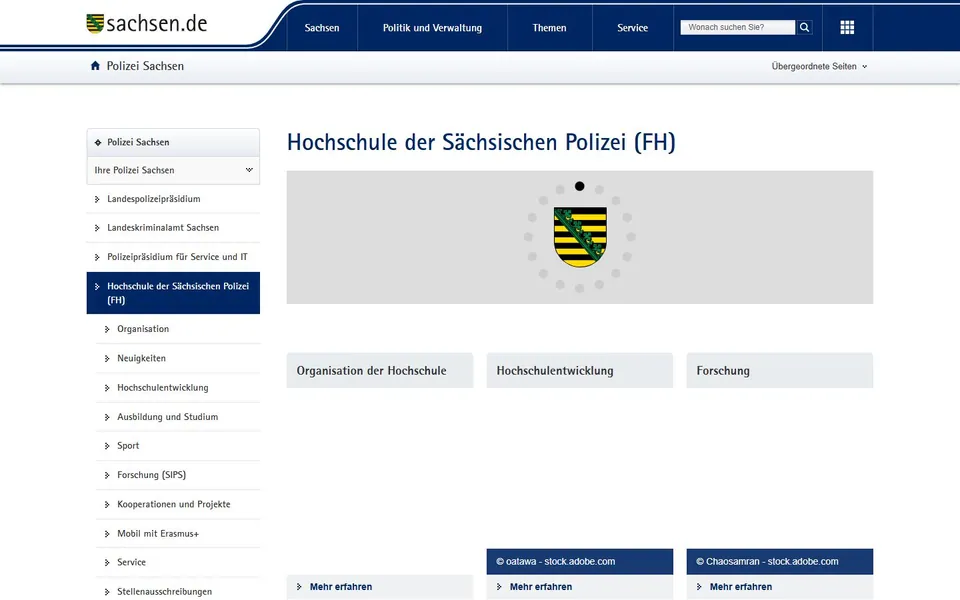
Task: Click '© oatawa - stock.adobe.com' caption
Action: pyautogui.click(x=555, y=561)
